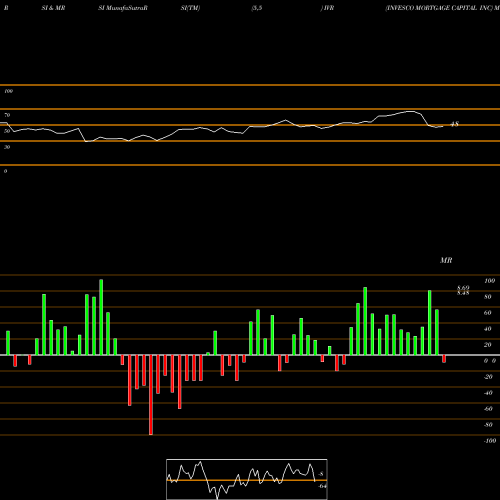This screenshot has width=500, height=500.
Task: Click the 'SI & MR' header text
Action: pyautogui.click(x=53, y=8)
